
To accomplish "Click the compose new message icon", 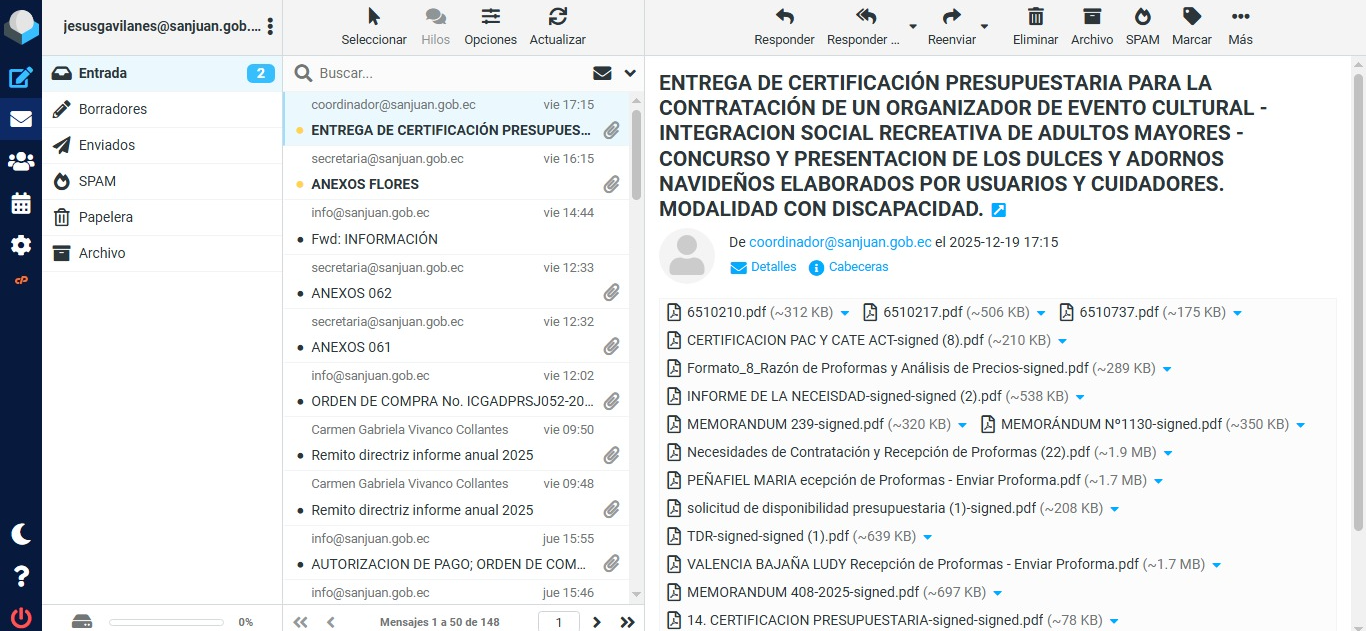I will (x=20, y=77).
